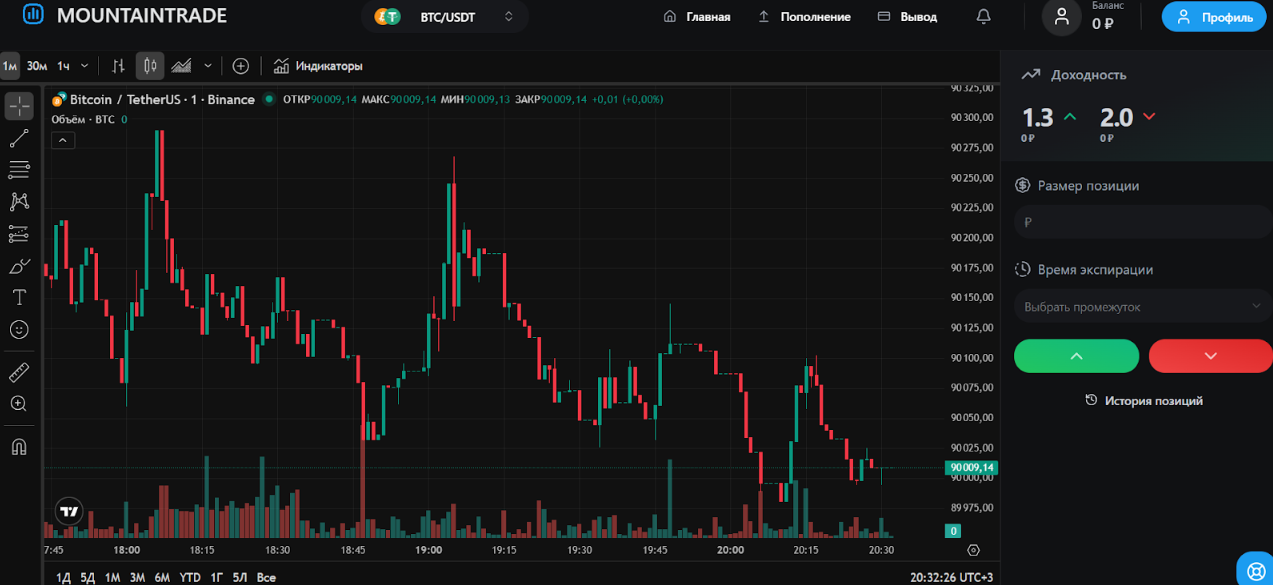Click the 90 009,14 current price label

pyautogui.click(x=971, y=467)
